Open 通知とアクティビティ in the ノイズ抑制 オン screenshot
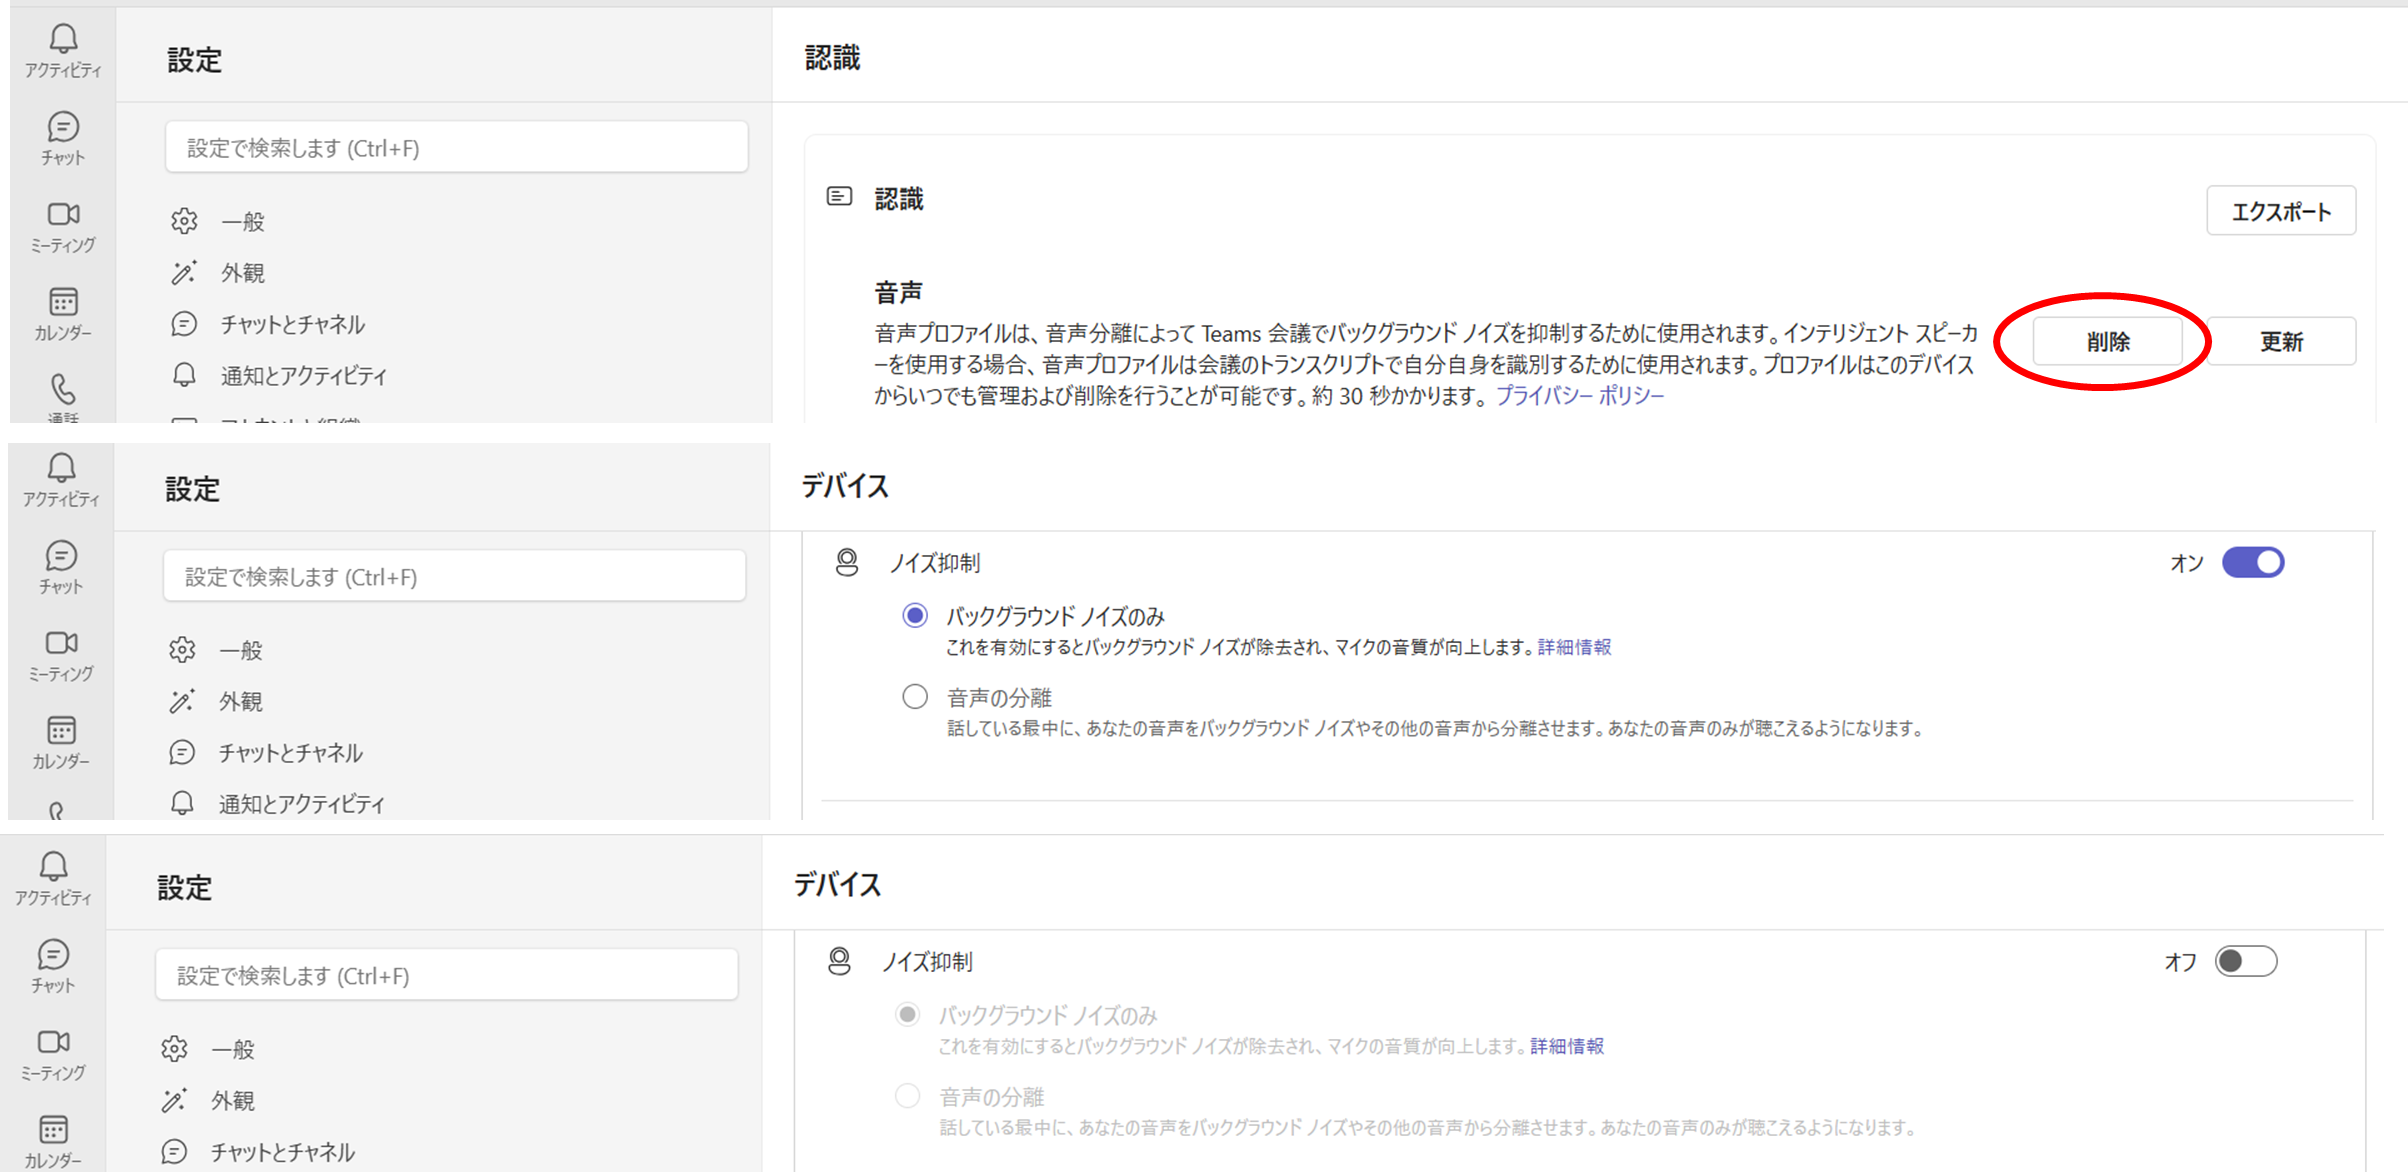The image size is (2408, 1172). [x=302, y=803]
